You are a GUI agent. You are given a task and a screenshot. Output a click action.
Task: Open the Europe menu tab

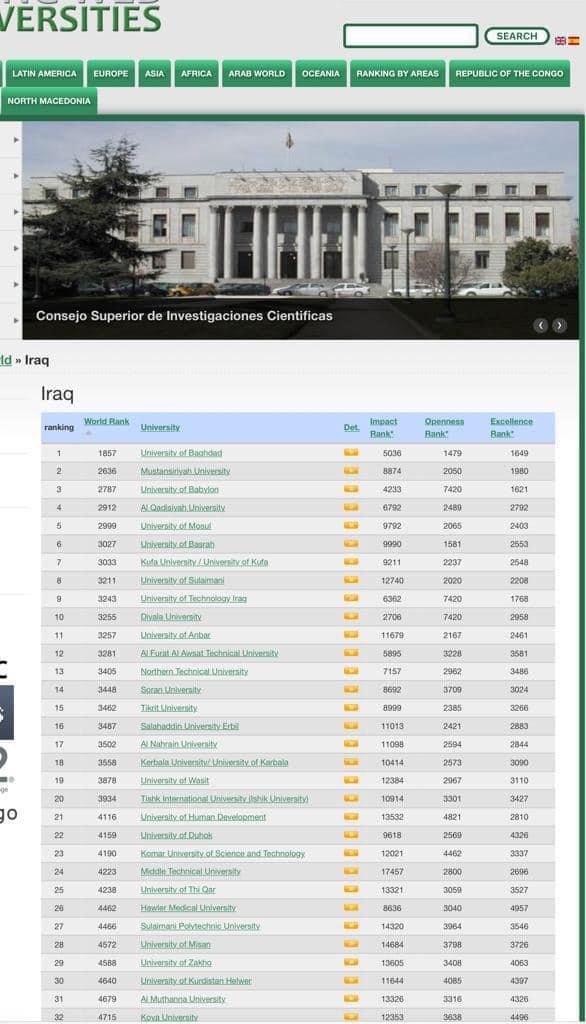(x=111, y=74)
